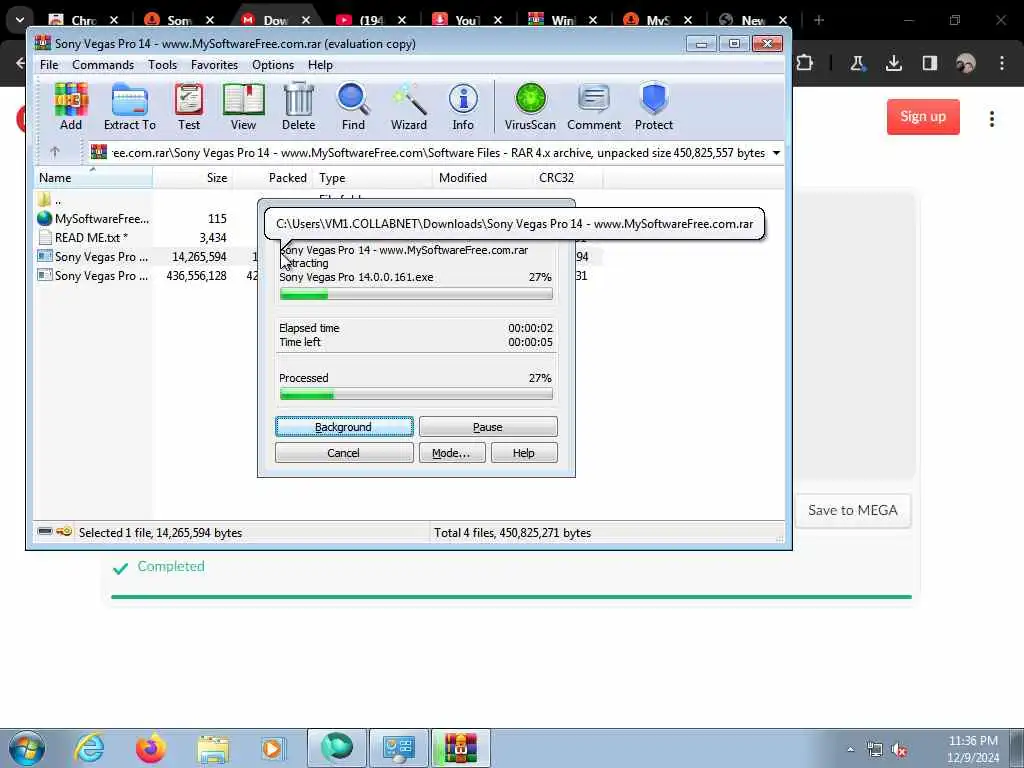The width and height of the screenshot is (1024, 768).
Task: Sort by the Modified column header
Action: (x=483, y=178)
